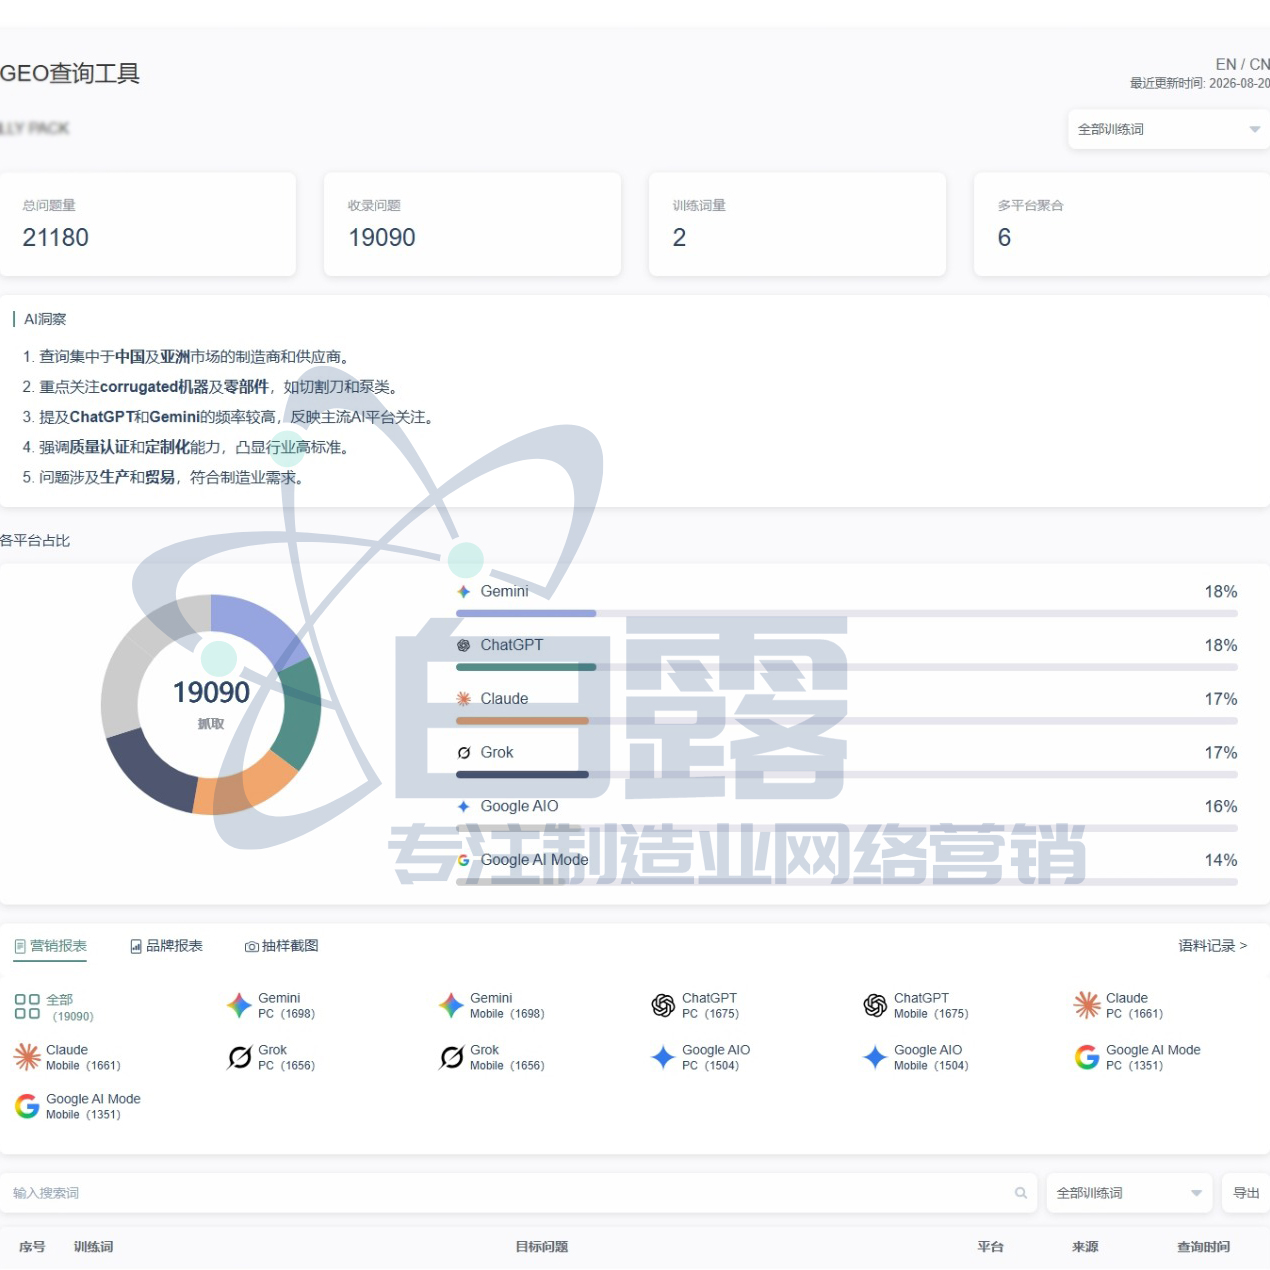Filter by Gemini PC (1698)

[x=271, y=1005]
